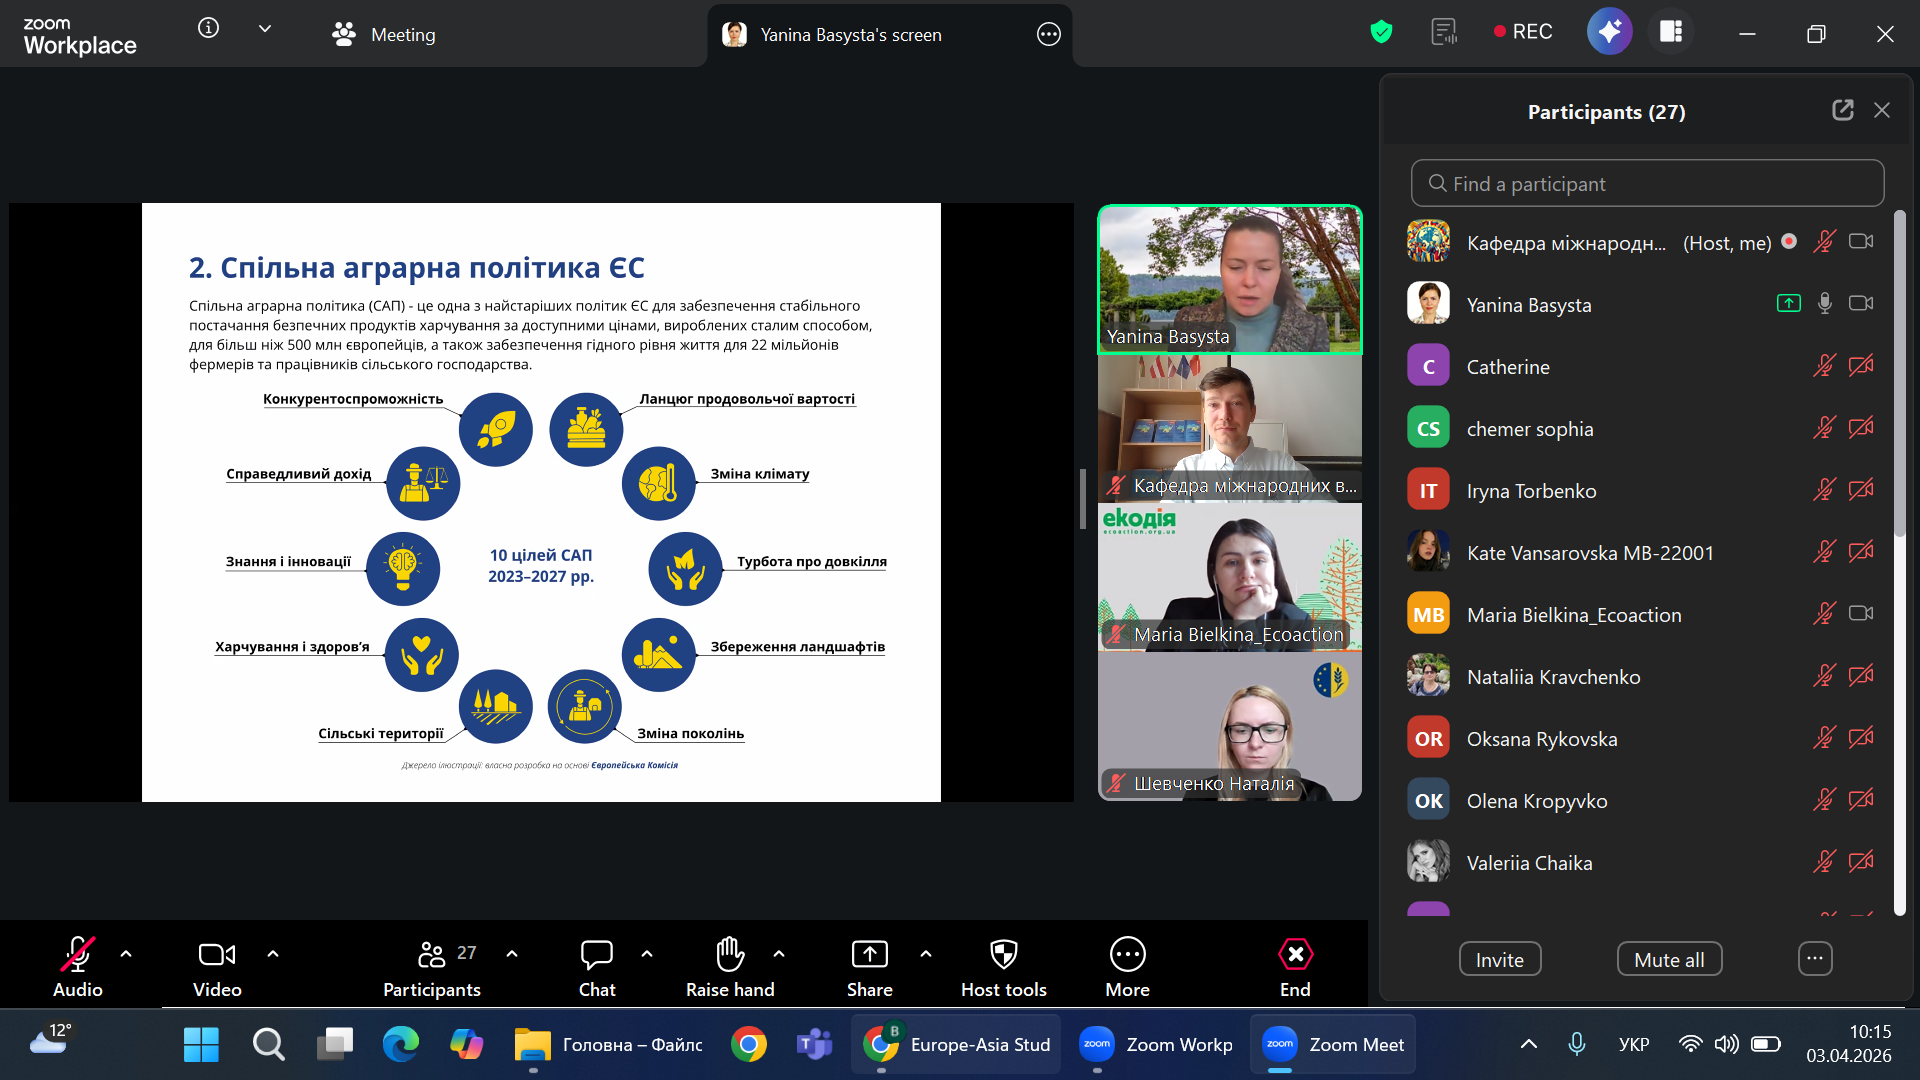Viewport: 1920px width, 1080px height.
Task: Toggle camera with Video button
Action: pos(217,955)
